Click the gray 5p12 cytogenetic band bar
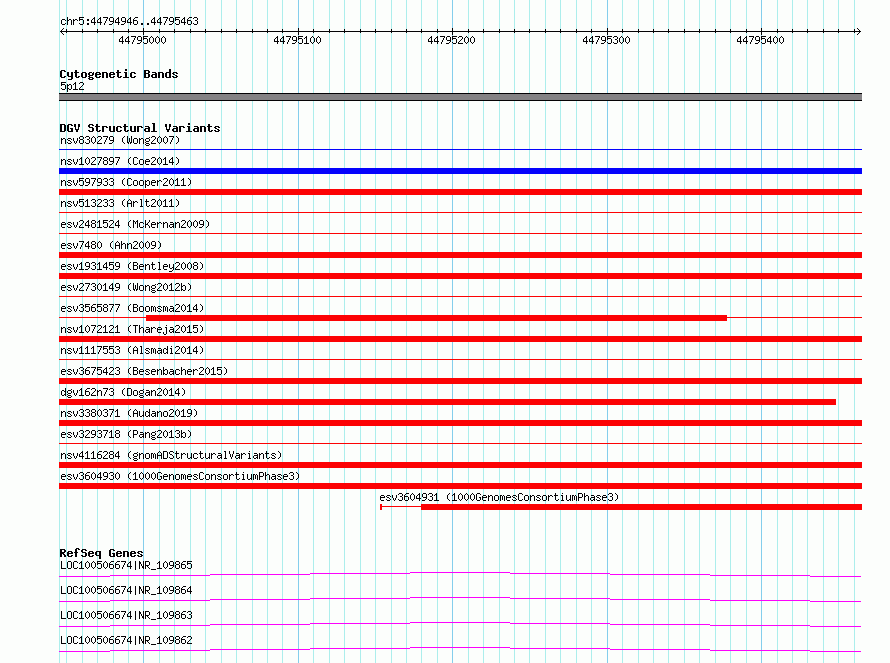 (x=460, y=97)
